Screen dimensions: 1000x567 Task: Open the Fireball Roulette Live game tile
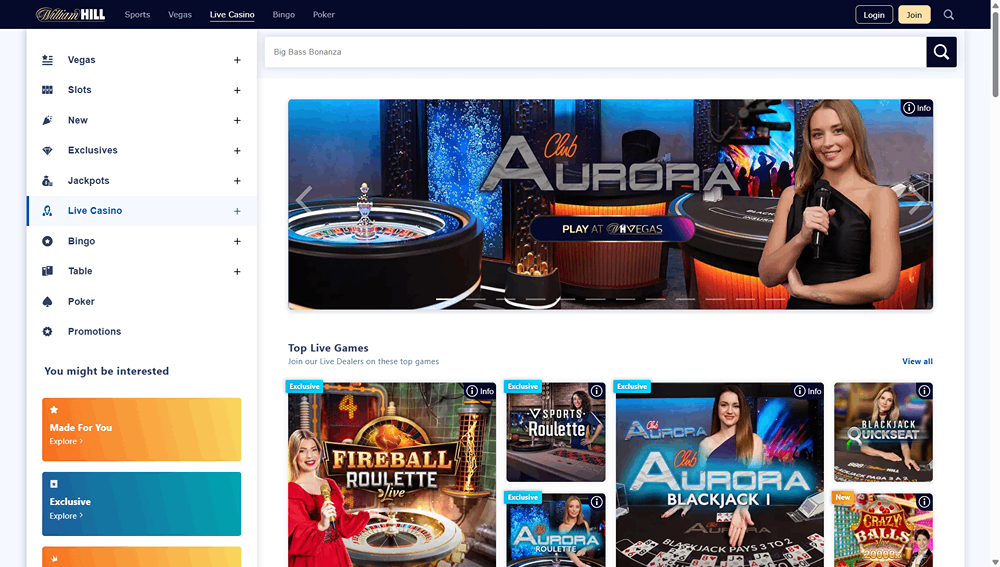[392, 475]
